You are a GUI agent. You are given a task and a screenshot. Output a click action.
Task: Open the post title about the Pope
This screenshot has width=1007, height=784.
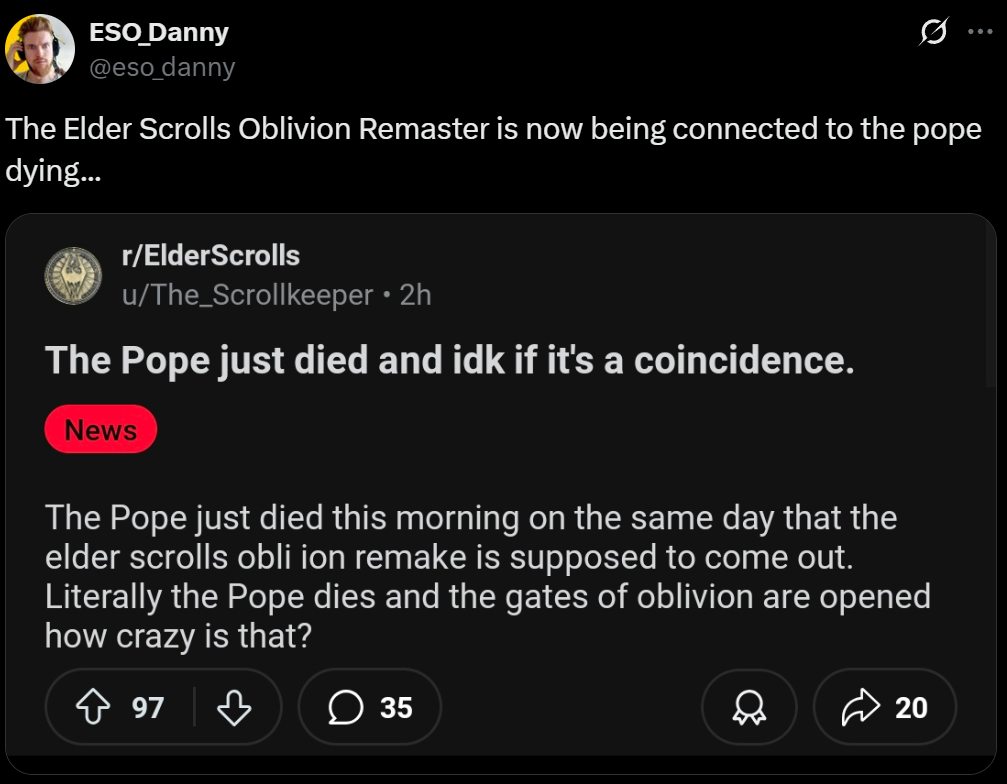(x=450, y=360)
